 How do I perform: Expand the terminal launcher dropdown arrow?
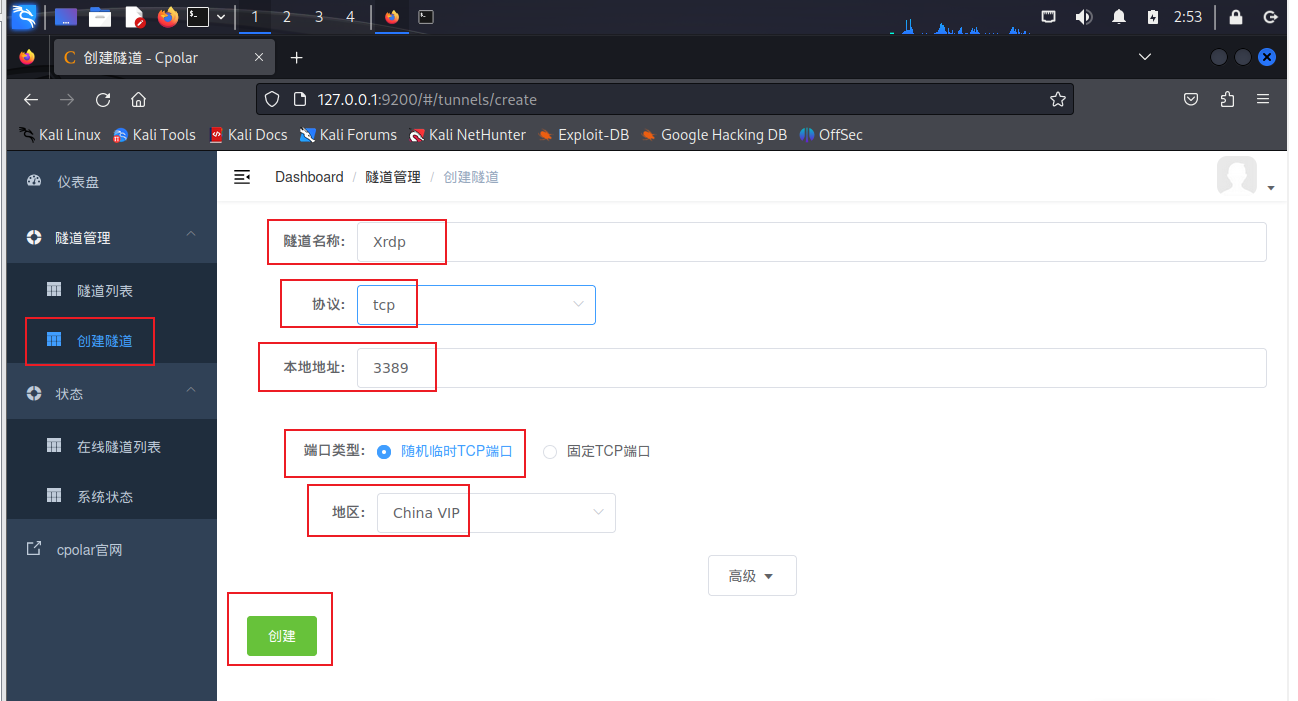click(221, 16)
